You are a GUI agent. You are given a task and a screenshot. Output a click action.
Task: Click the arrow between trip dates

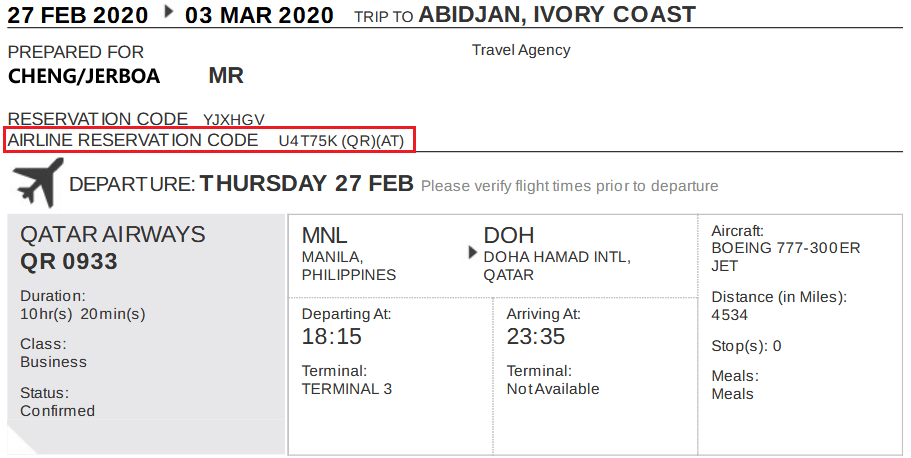[169, 12]
